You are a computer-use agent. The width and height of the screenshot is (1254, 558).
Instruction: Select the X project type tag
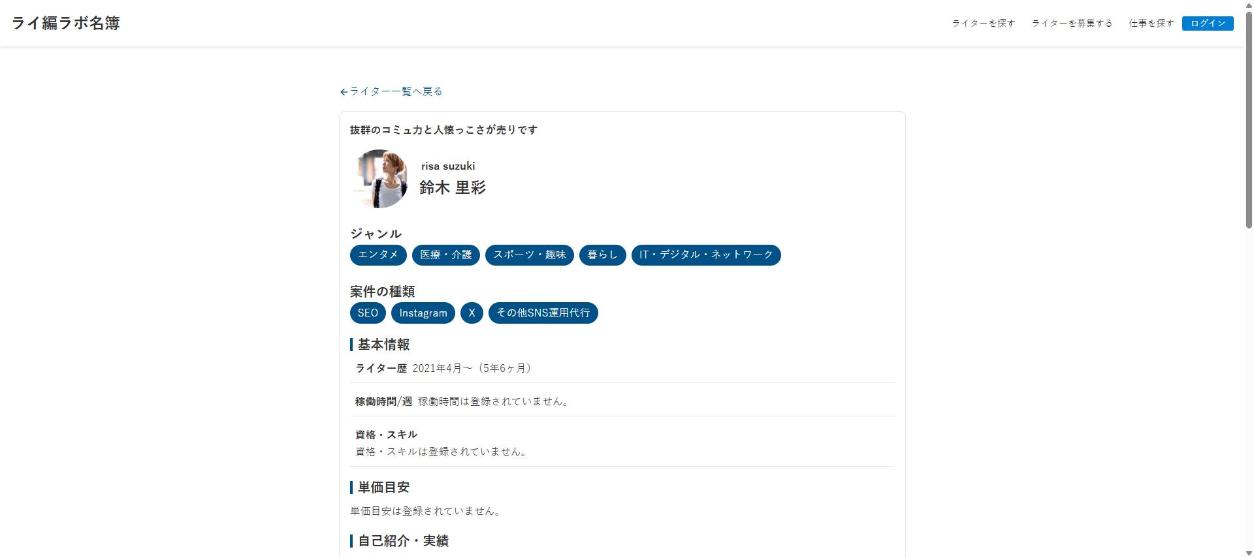(x=472, y=313)
